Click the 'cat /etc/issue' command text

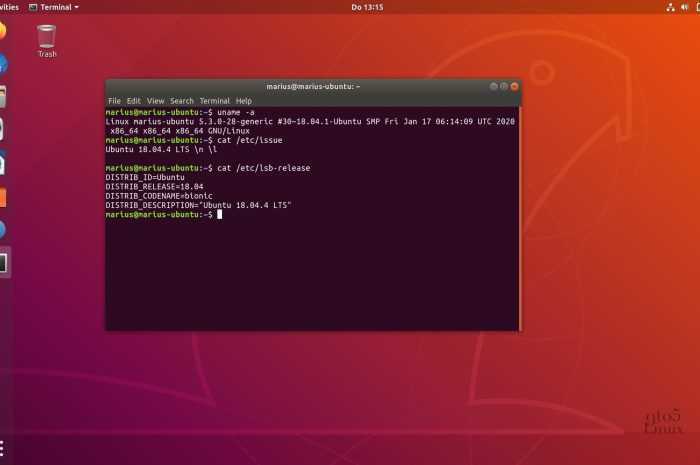[250, 140]
